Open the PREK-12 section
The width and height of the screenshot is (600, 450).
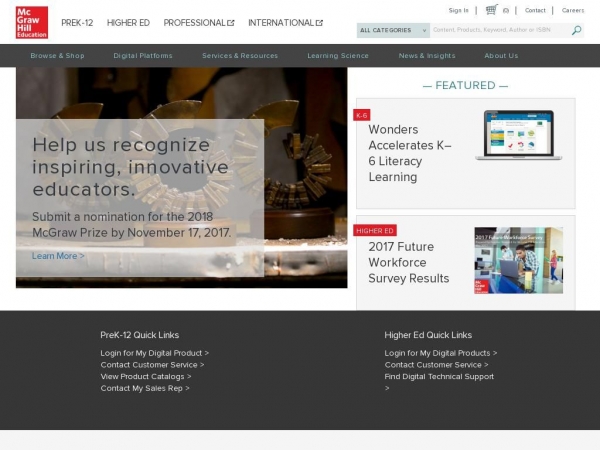[x=77, y=23]
